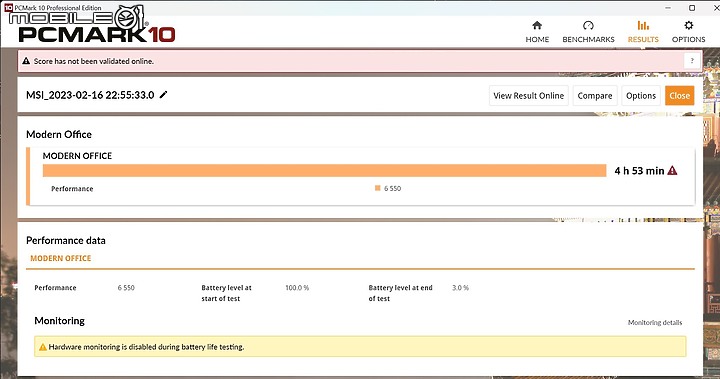Image resolution: width=720 pixels, height=379 pixels.
Task: Click the warning triangle beside 4 h 53 min
Action: click(672, 170)
